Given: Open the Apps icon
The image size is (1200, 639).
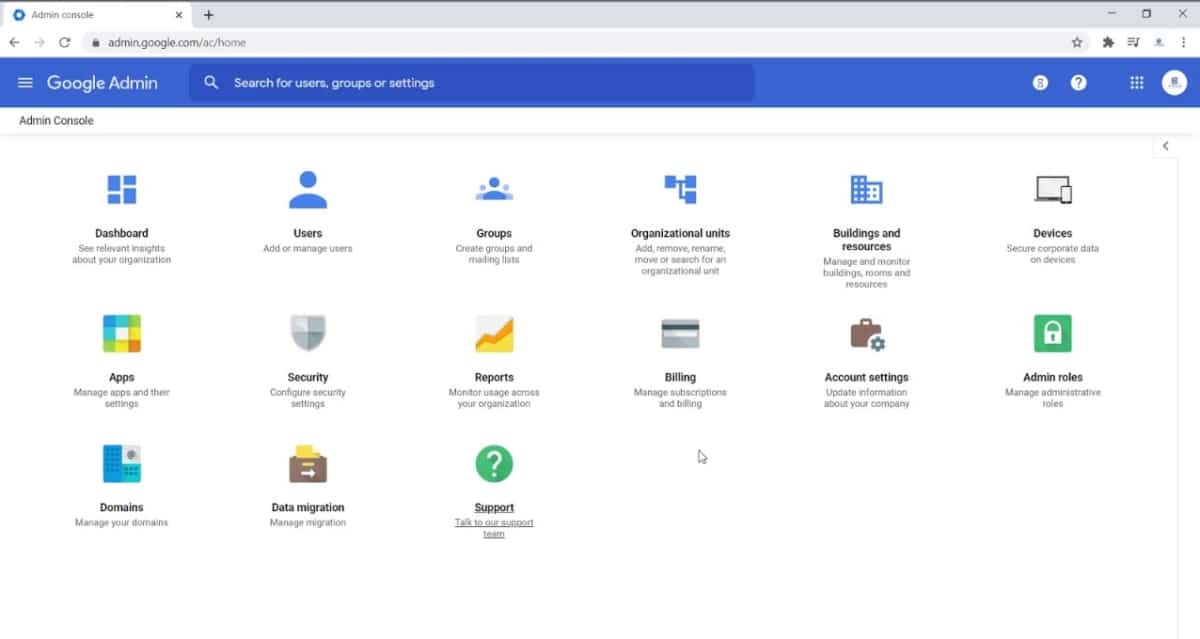Looking at the screenshot, I should click(x=122, y=334).
